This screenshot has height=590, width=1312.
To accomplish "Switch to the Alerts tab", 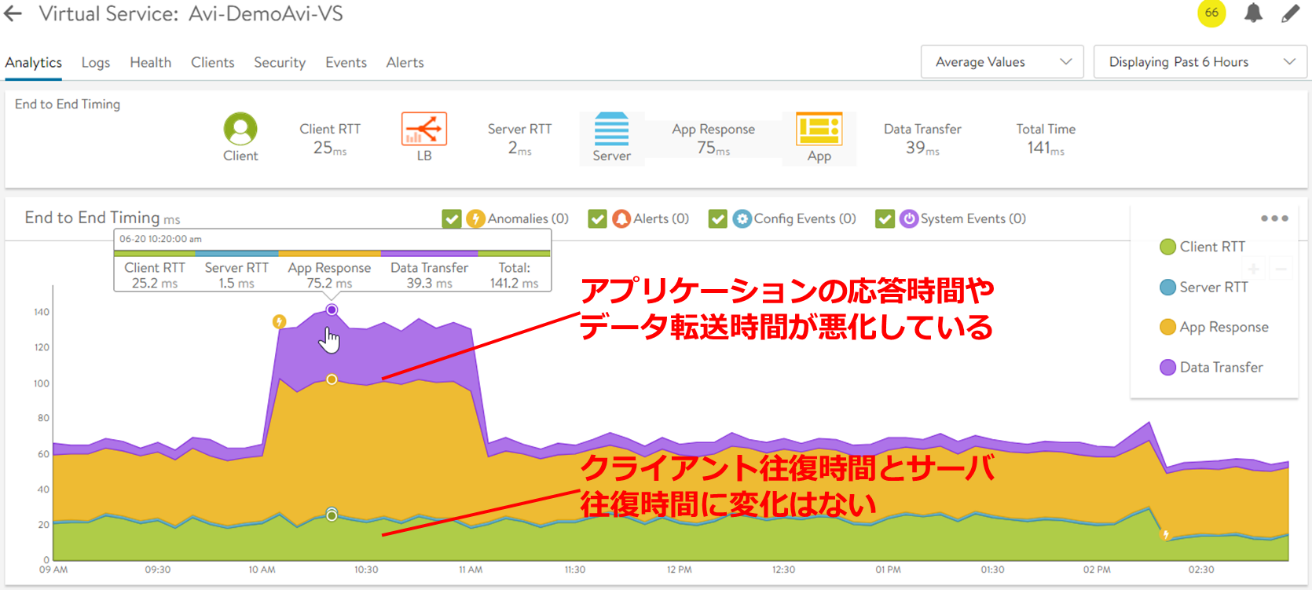I will [405, 62].
